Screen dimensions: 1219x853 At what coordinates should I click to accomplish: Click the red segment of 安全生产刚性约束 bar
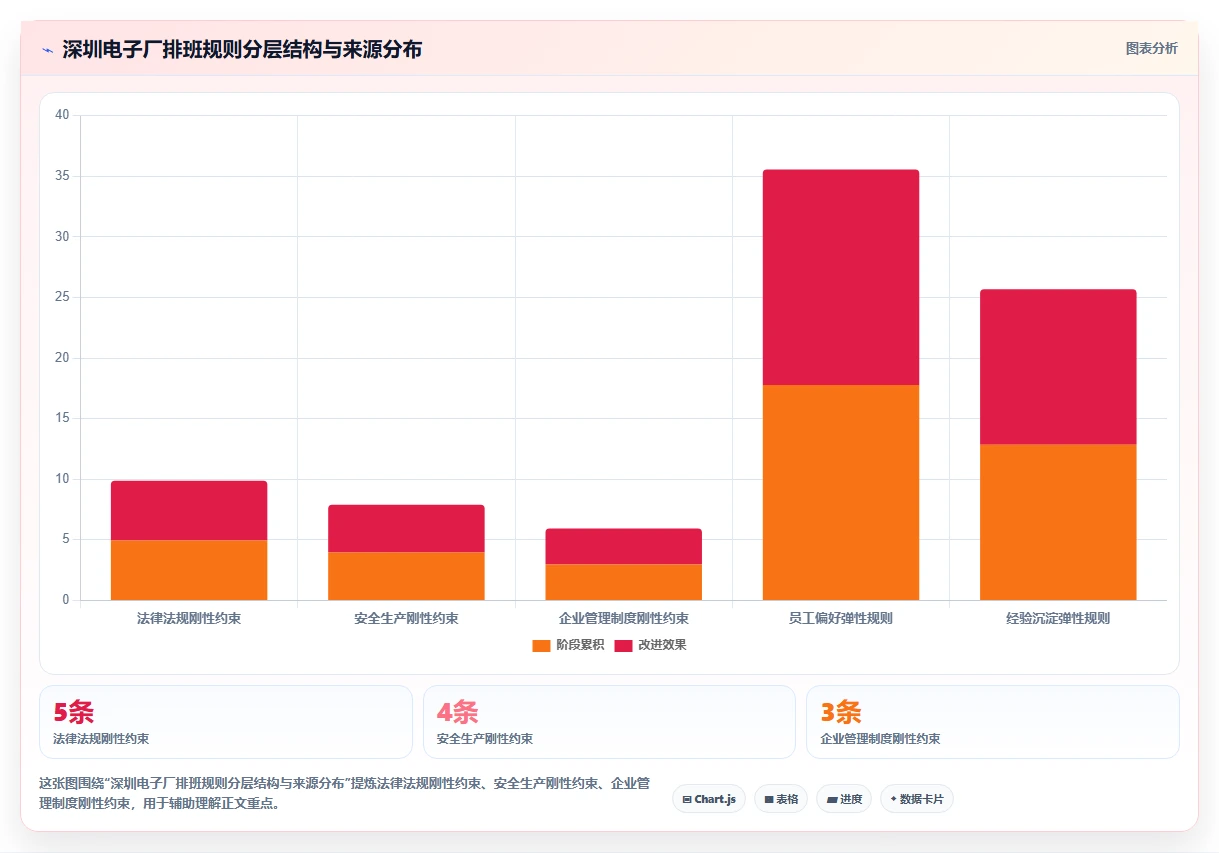coord(406,528)
